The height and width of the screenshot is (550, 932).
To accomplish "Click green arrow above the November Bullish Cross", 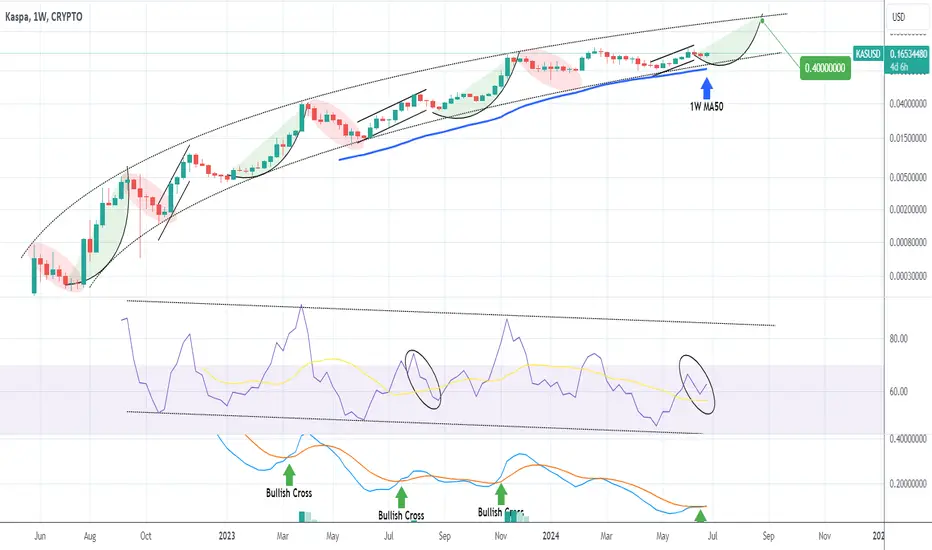I will (x=501, y=494).
